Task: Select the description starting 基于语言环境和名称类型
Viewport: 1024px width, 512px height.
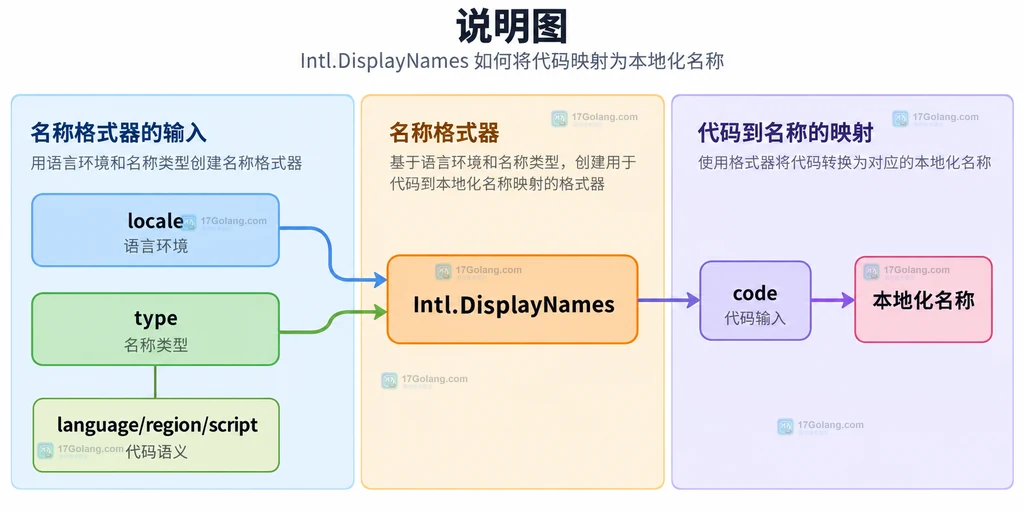Action: pos(513,173)
